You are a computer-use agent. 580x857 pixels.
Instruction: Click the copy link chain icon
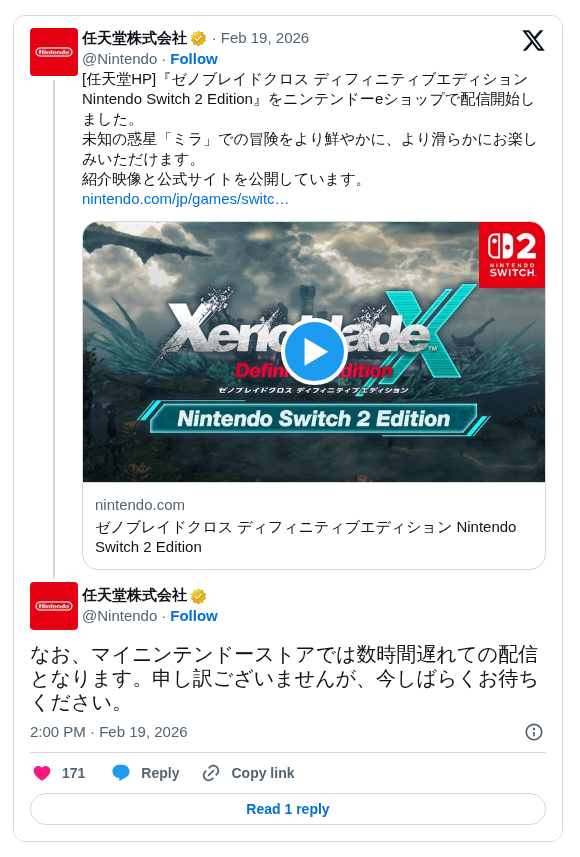[211, 773]
